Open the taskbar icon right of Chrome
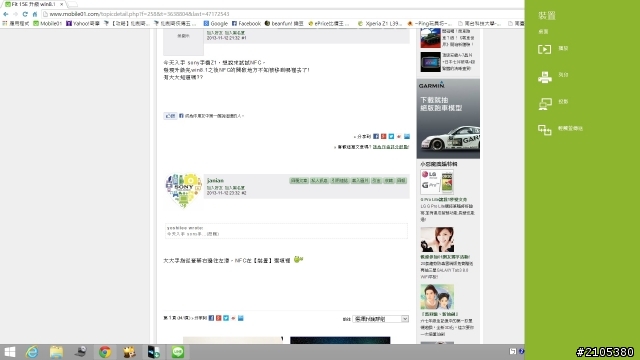 [x=129, y=352]
